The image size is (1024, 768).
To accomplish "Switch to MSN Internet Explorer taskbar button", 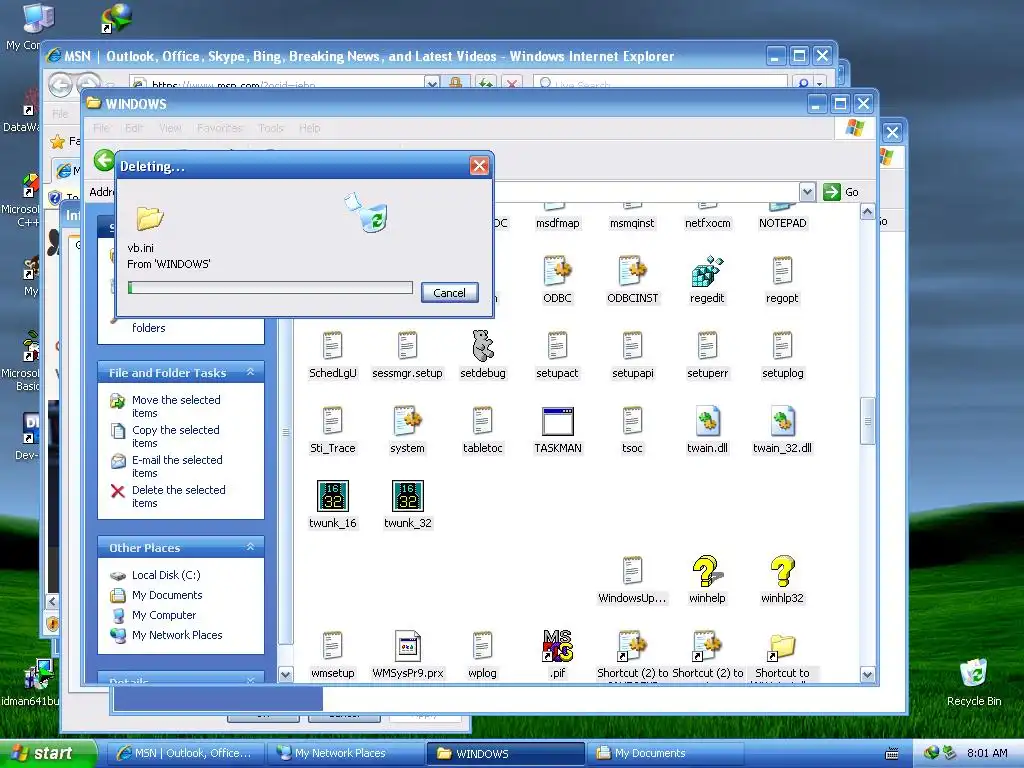I will [x=185, y=753].
